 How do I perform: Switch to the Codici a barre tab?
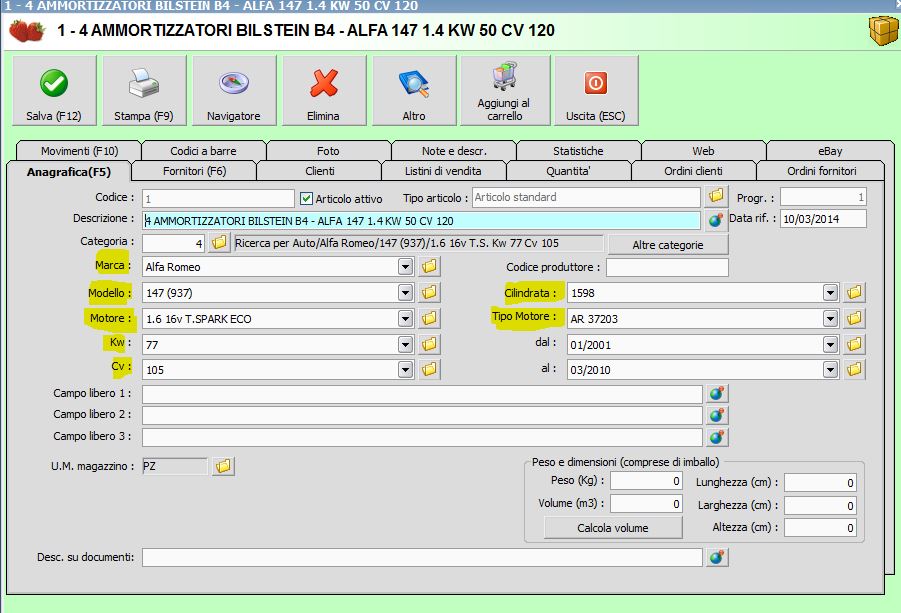click(203, 151)
